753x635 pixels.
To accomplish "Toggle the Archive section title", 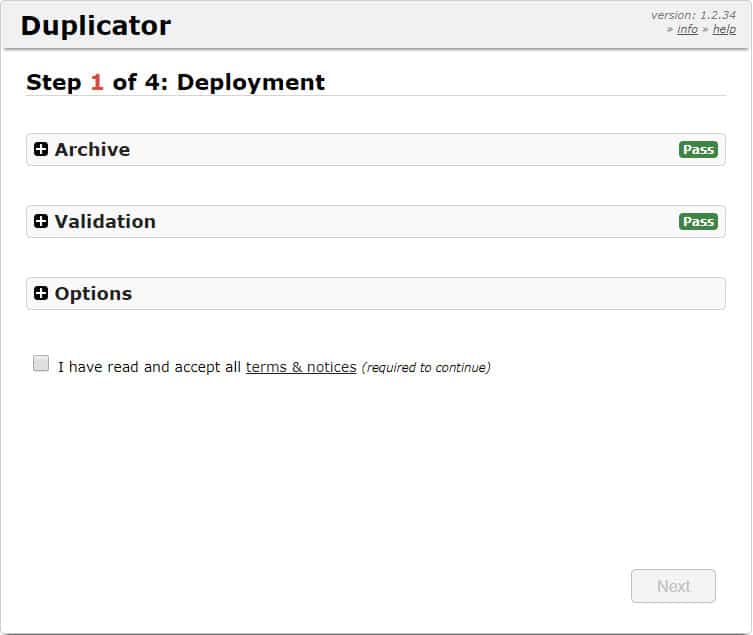I will point(92,149).
